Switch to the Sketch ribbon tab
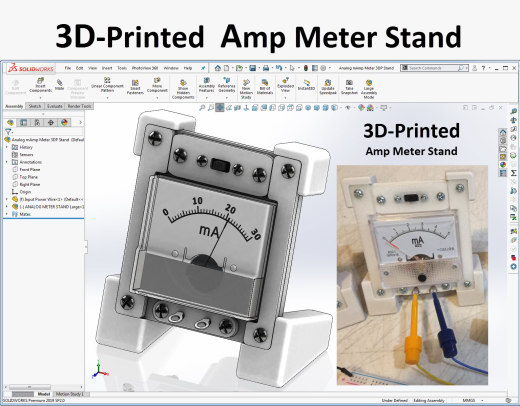This screenshot has width=520, height=406. tap(35, 106)
